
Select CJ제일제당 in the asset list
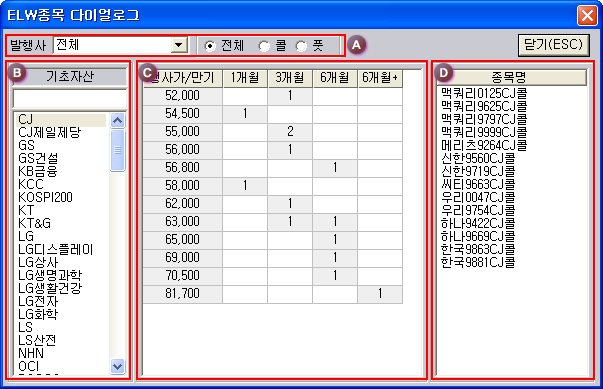click(50, 132)
